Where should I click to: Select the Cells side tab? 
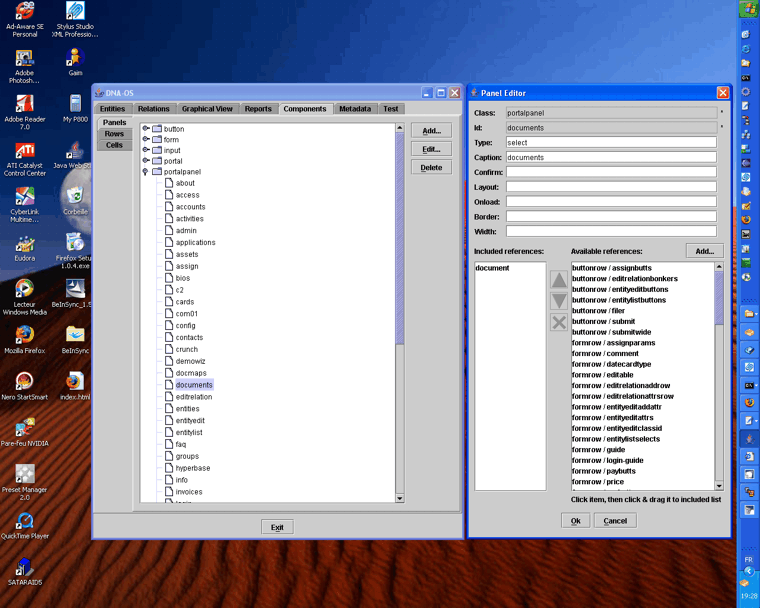[x=114, y=145]
